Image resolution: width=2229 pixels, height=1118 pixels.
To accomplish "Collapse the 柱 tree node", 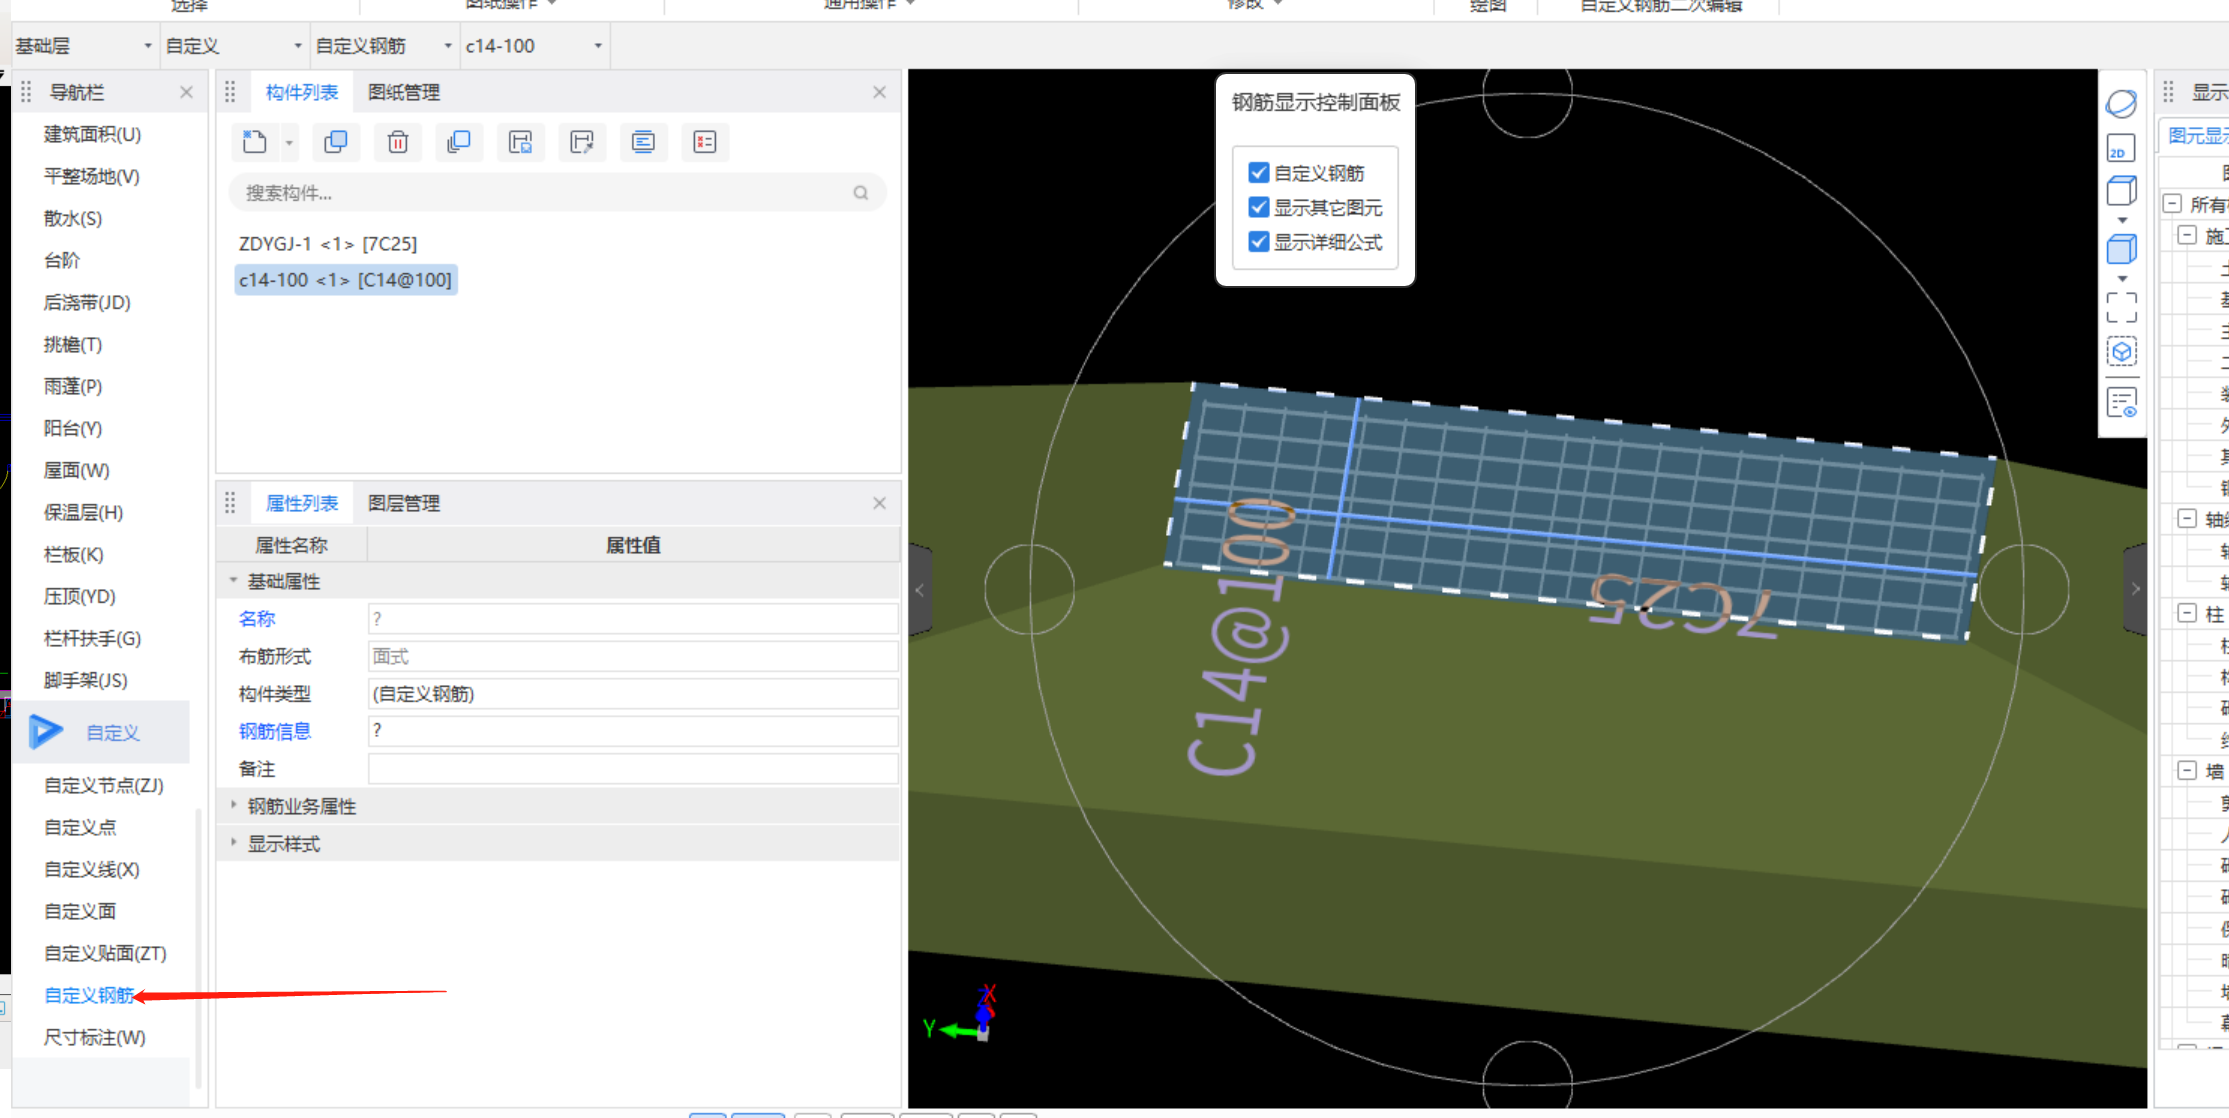I will point(2187,613).
